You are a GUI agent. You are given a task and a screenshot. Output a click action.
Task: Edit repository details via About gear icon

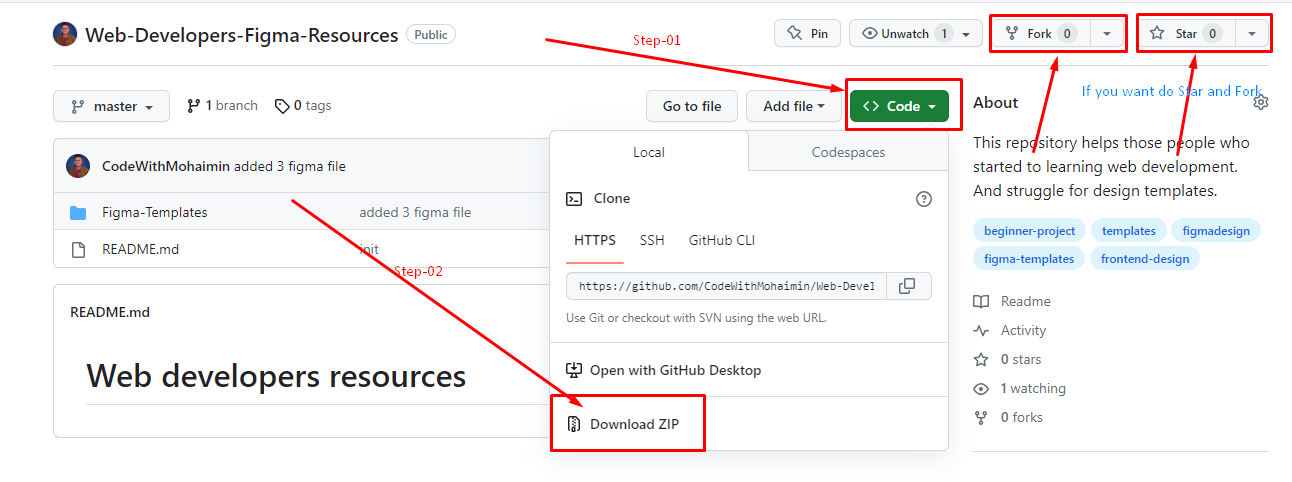[x=1260, y=102]
